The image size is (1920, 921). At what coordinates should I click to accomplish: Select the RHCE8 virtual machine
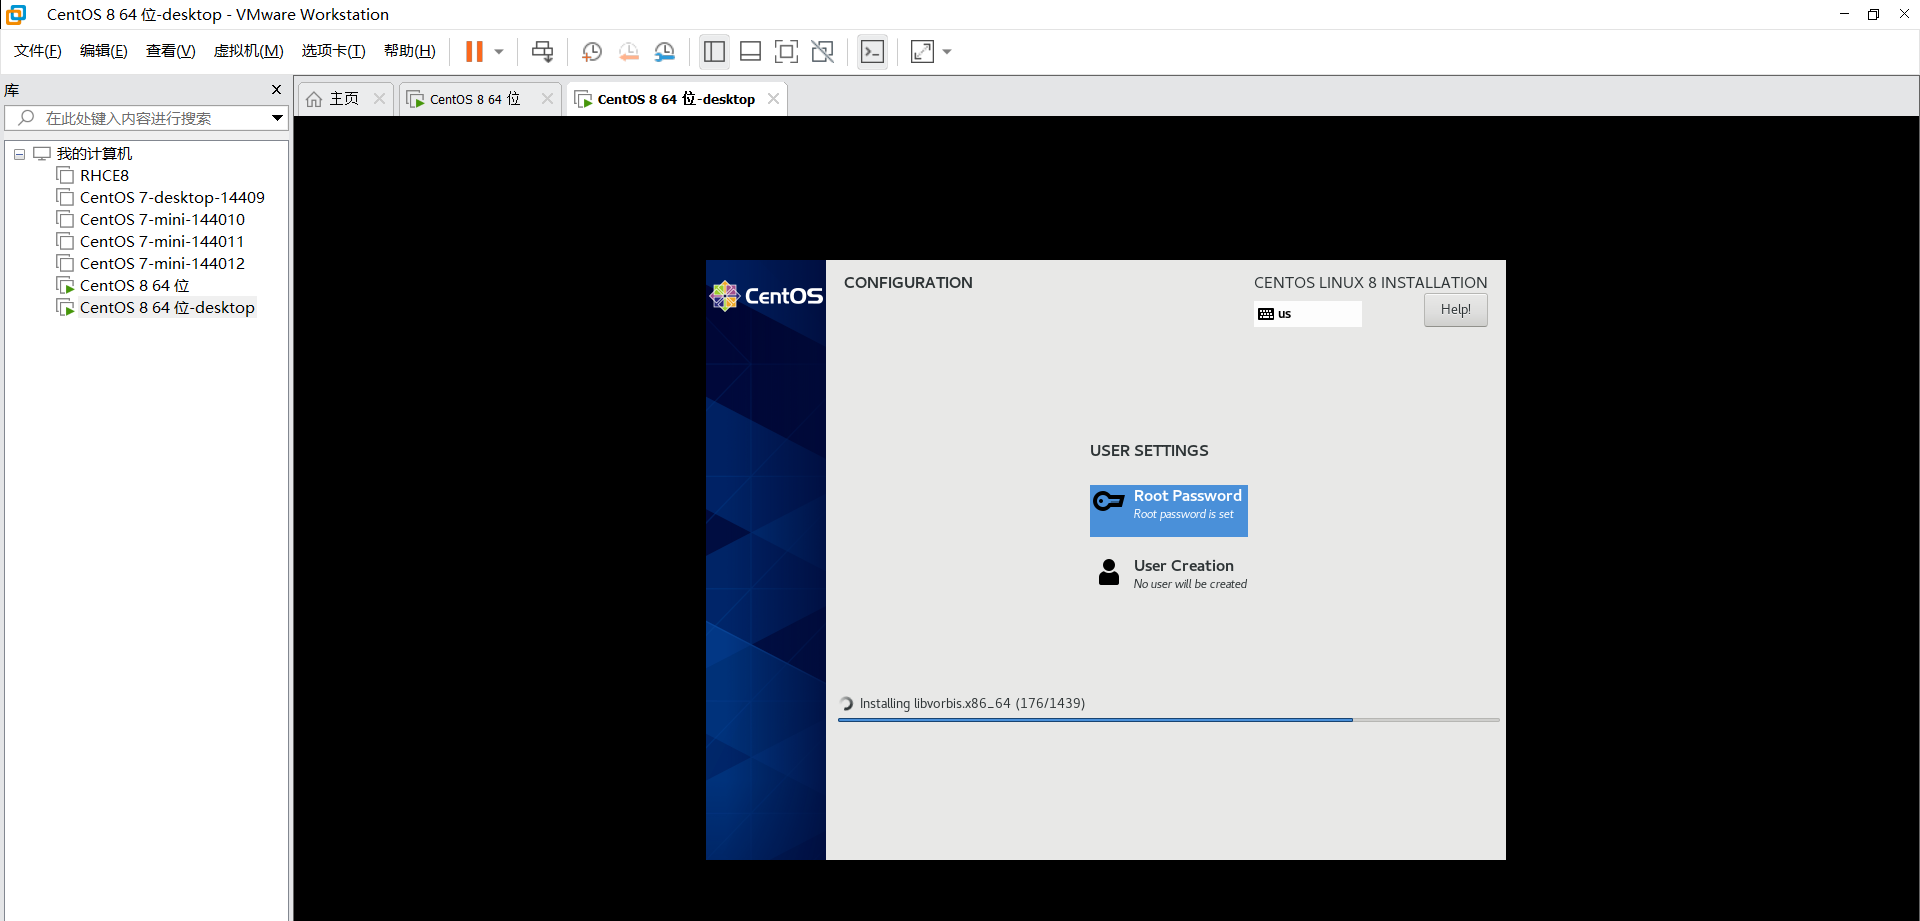[104, 176]
